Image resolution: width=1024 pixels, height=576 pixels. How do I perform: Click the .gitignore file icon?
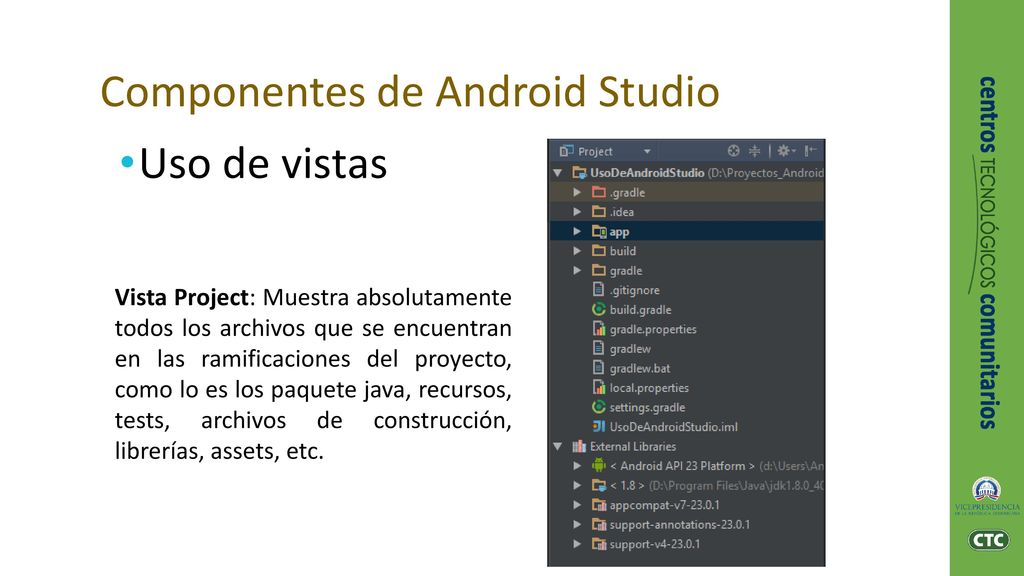coord(598,289)
